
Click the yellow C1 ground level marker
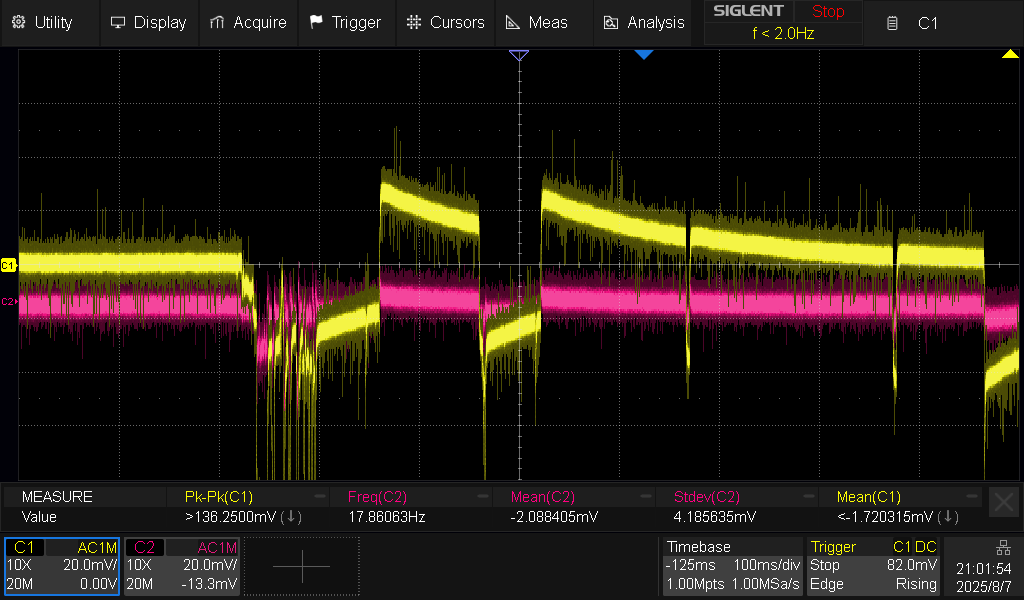pyautogui.click(x=8, y=265)
